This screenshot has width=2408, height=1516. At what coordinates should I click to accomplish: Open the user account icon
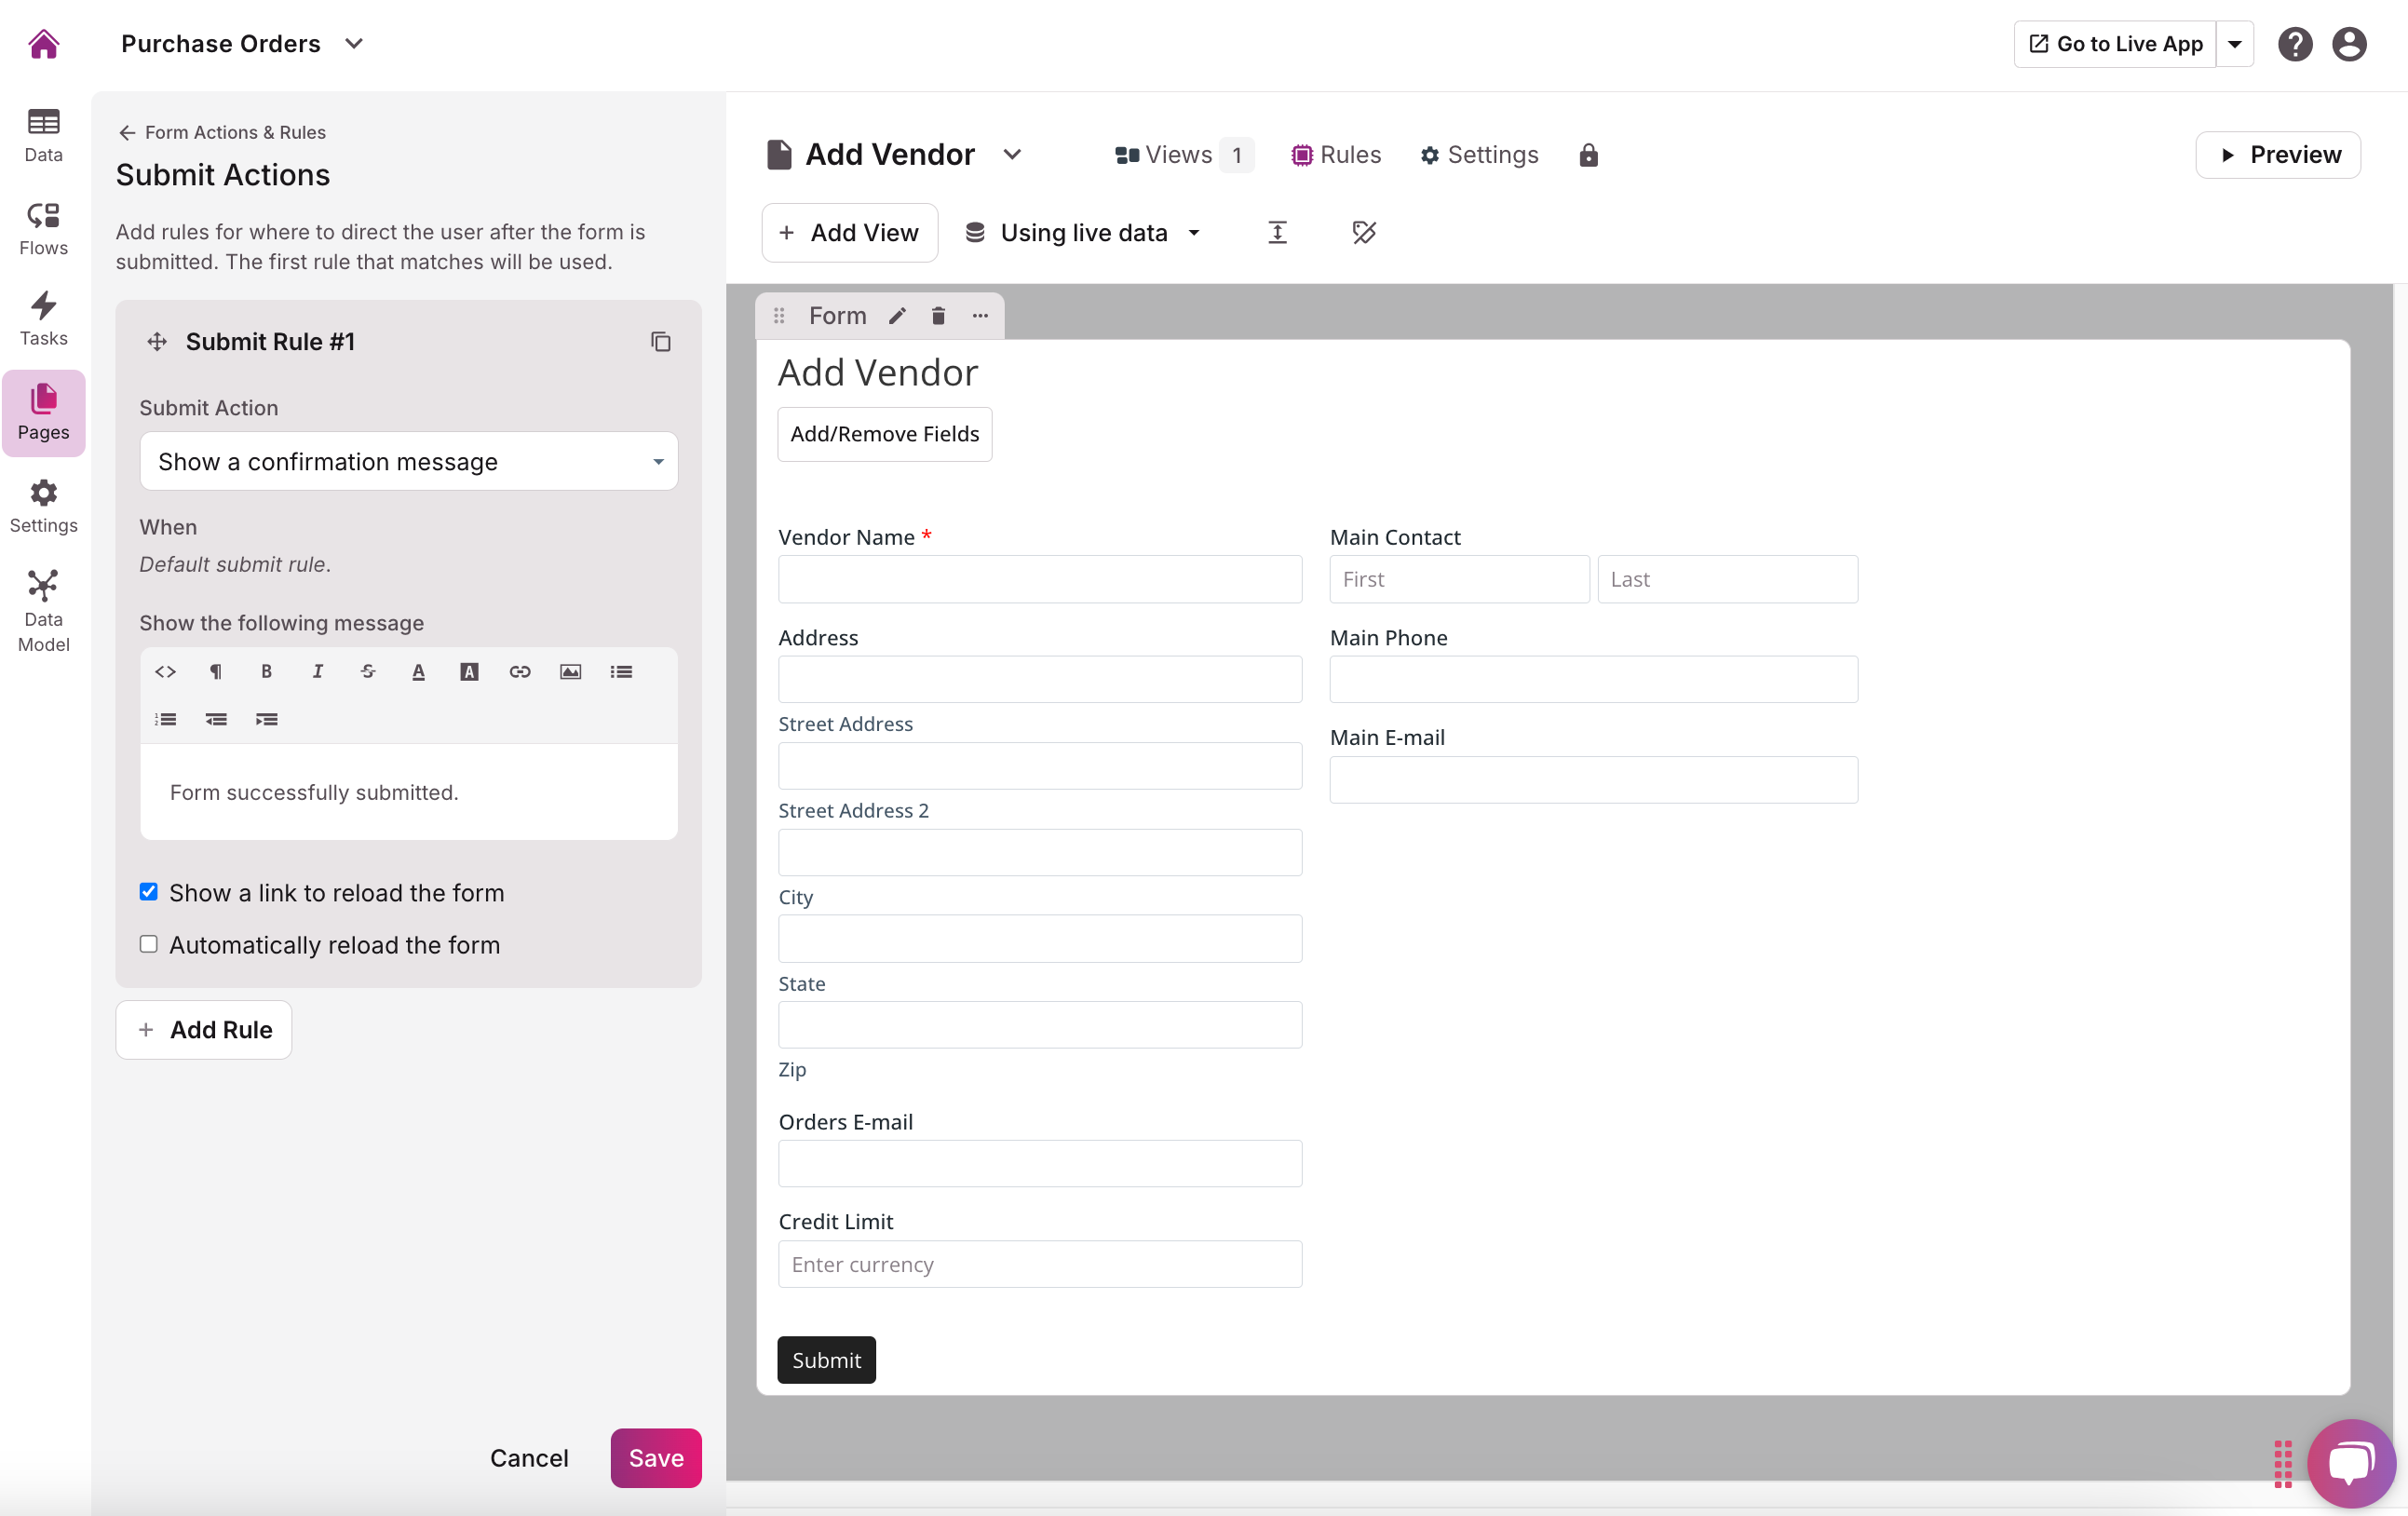pyautogui.click(x=2349, y=44)
